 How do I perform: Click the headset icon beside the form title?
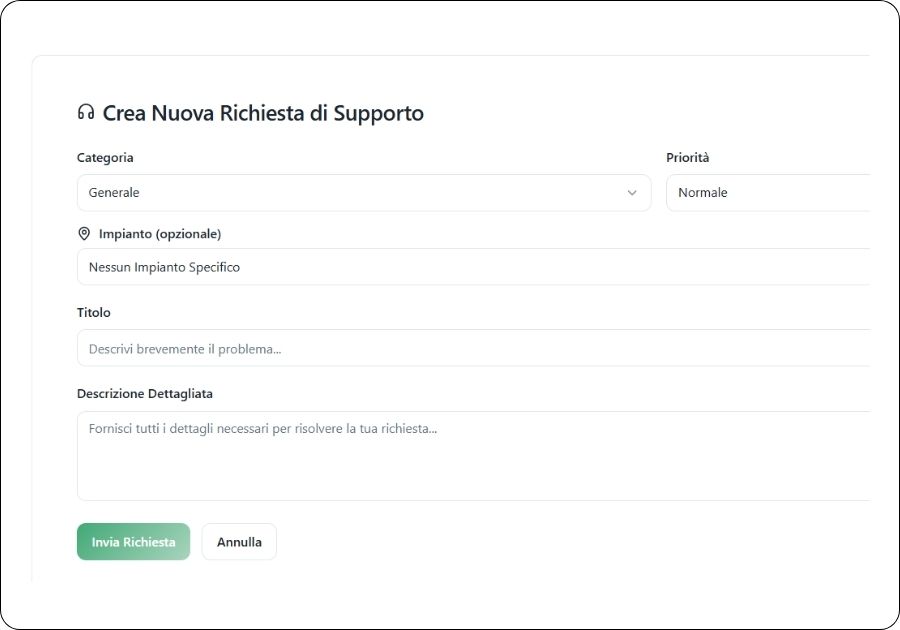[x=86, y=113]
